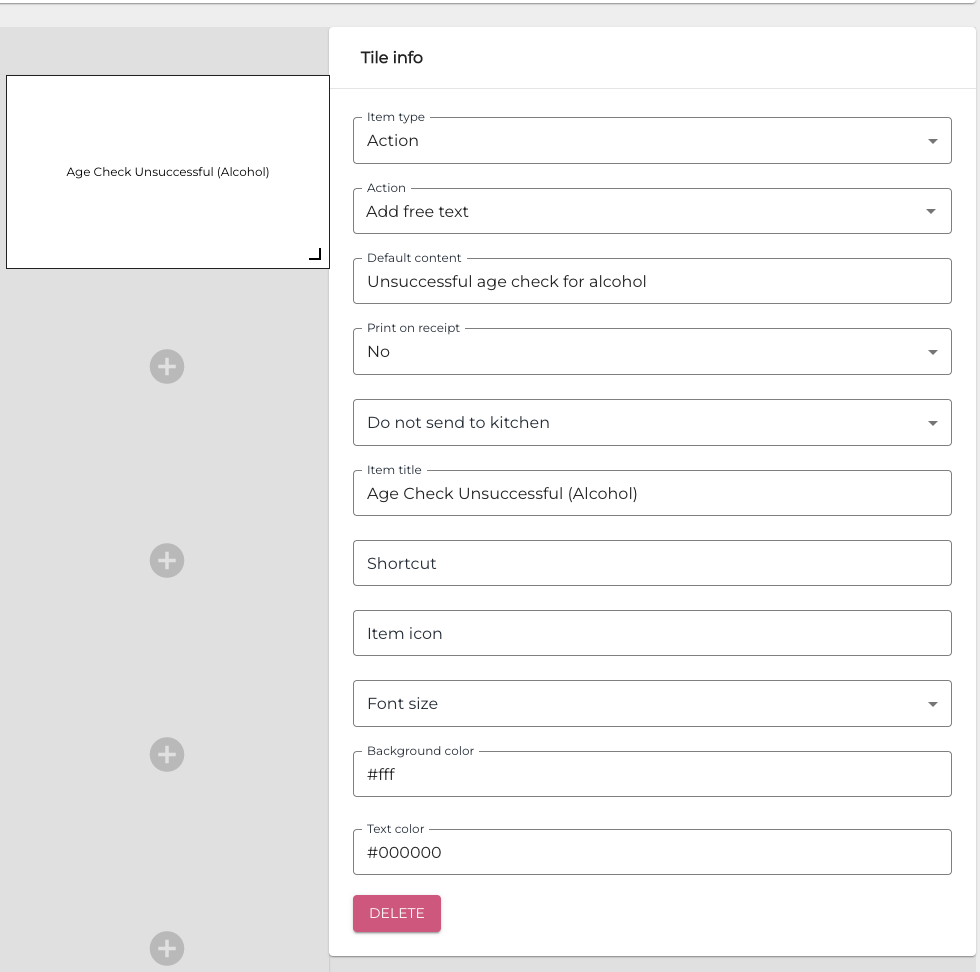Click the Action value in the Item type field
The image size is (980, 972).
[x=393, y=141]
